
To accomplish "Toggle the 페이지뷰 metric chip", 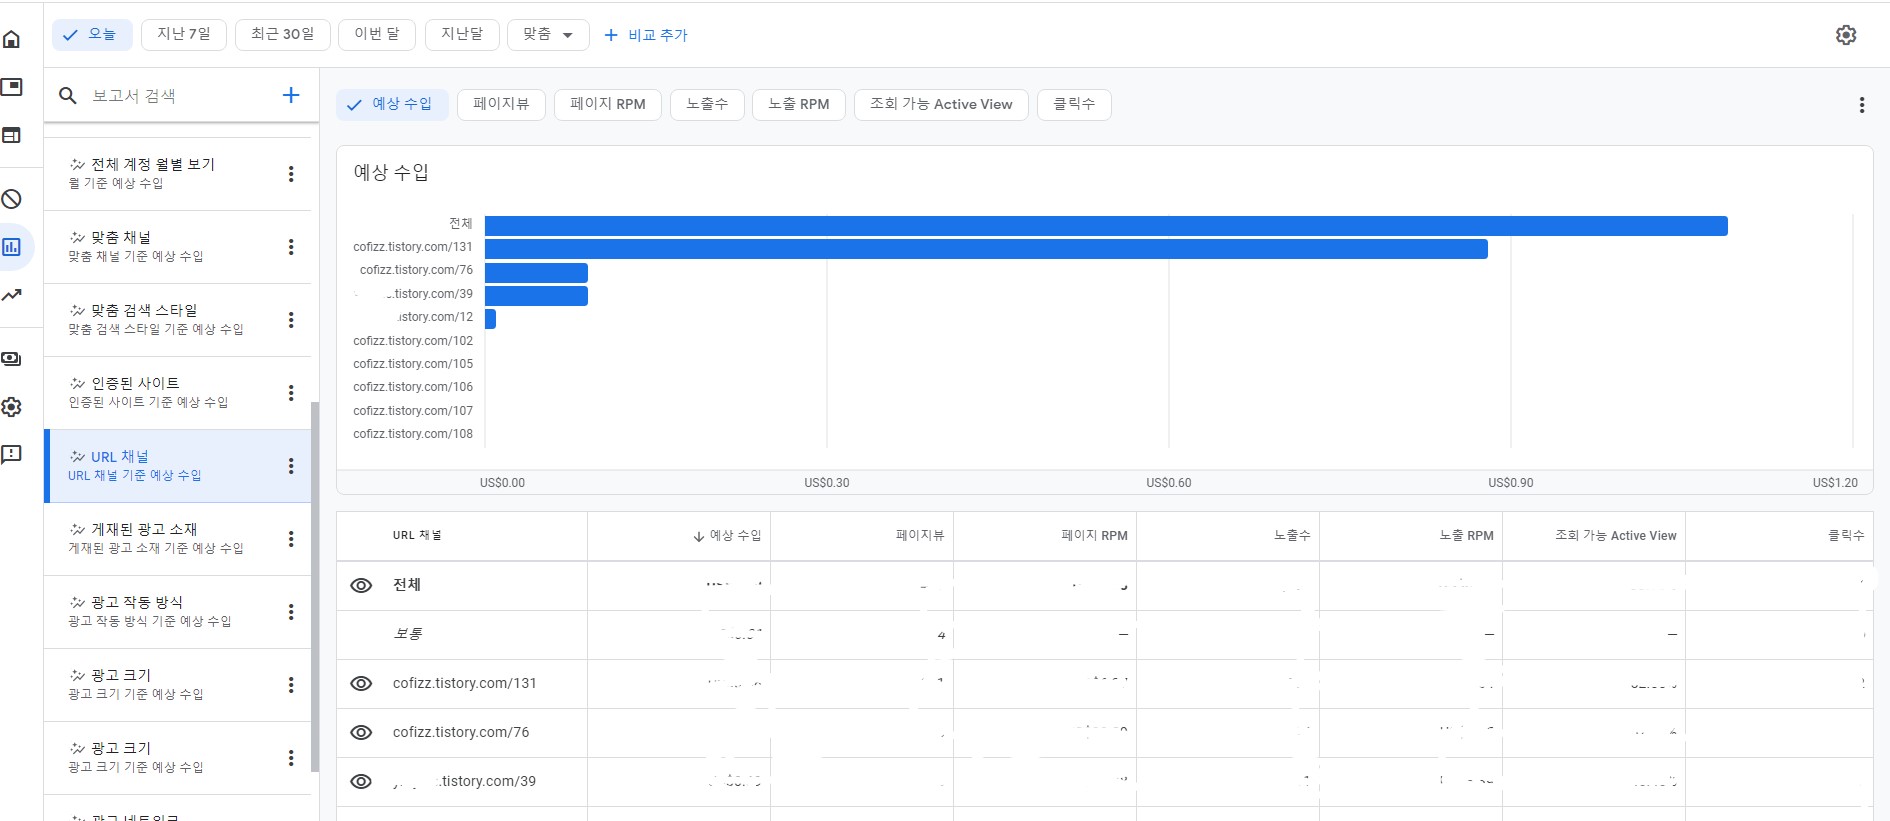I will [x=501, y=104].
